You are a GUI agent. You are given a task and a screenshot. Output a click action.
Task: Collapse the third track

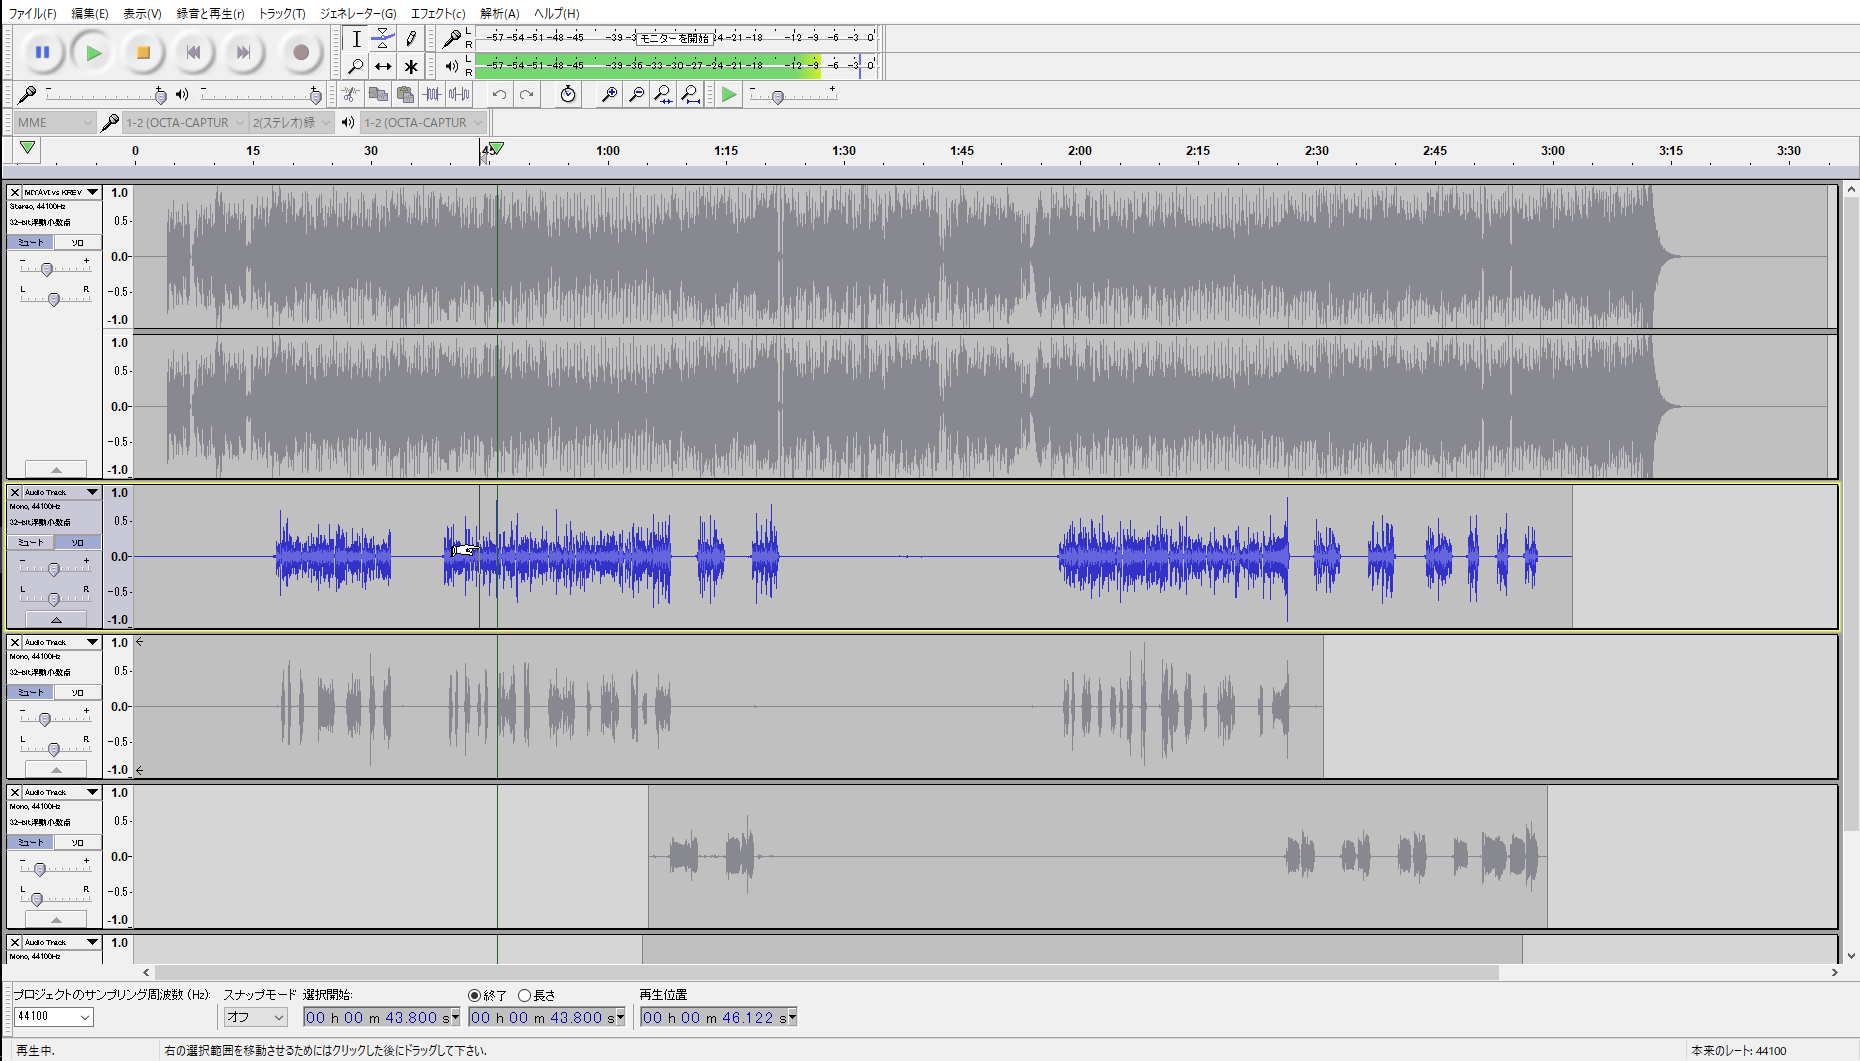(x=56, y=769)
